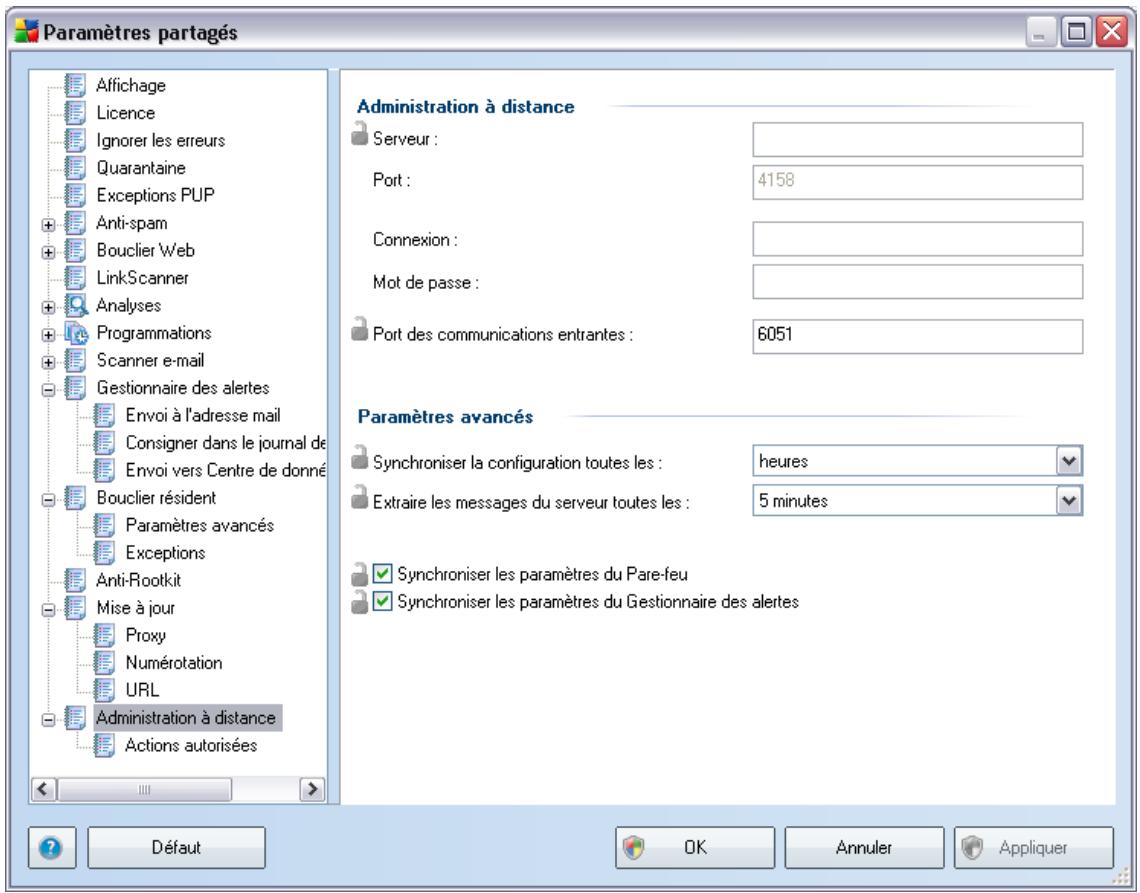Click the Analyses magnifier icon in tree
1140x893 pixels.
(76, 305)
